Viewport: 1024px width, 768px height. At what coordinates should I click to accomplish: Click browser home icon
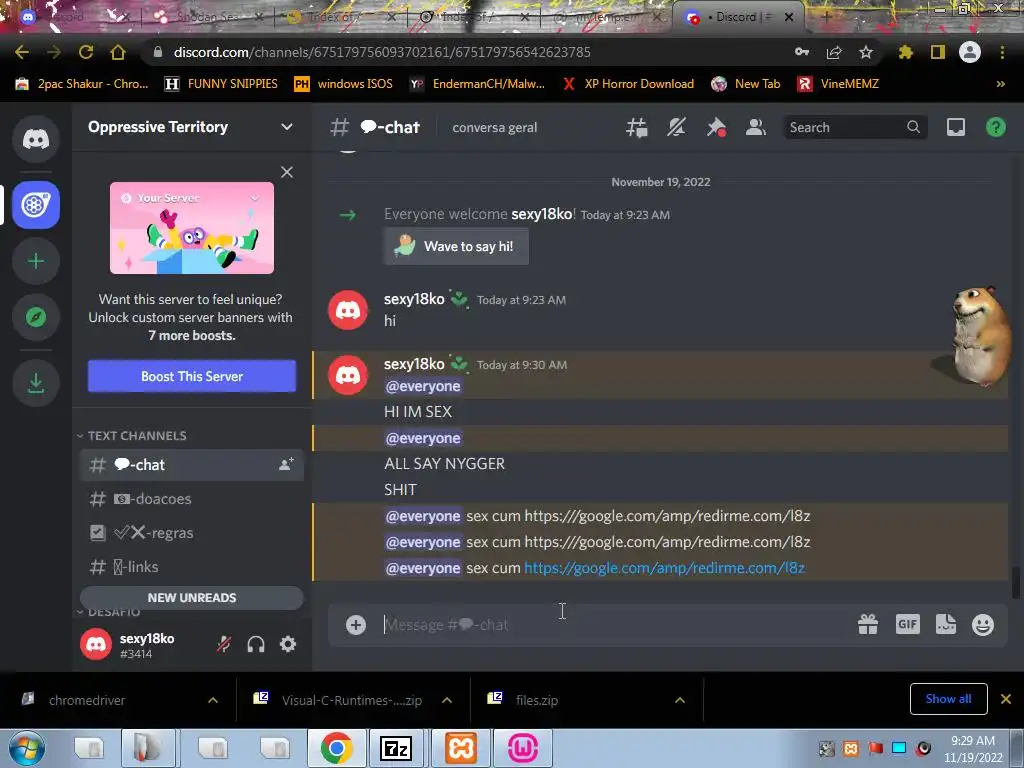point(118,52)
